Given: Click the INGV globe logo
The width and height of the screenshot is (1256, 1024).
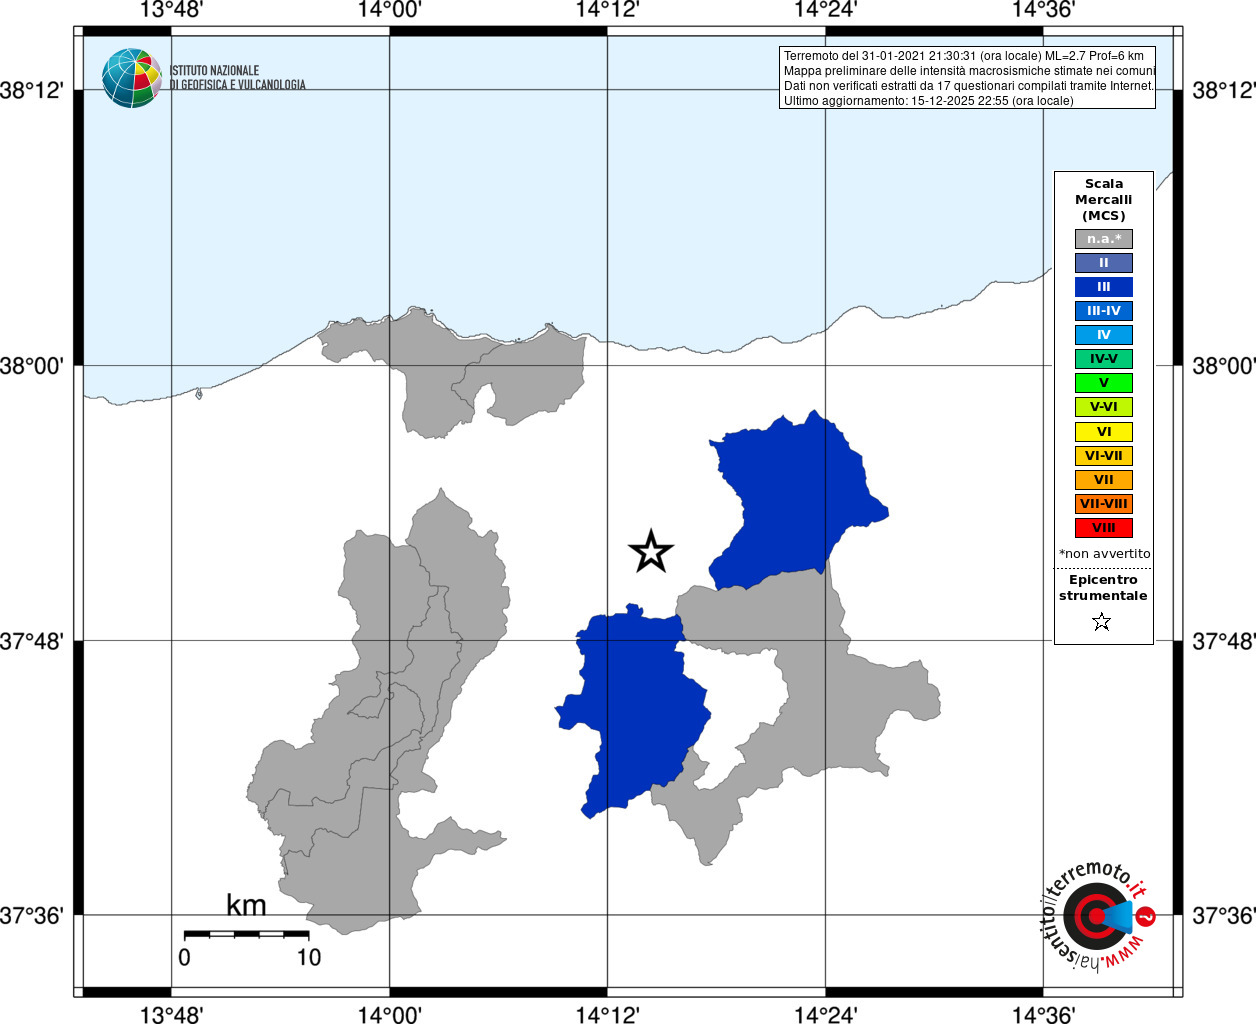Looking at the screenshot, I should tap(132, 78).
